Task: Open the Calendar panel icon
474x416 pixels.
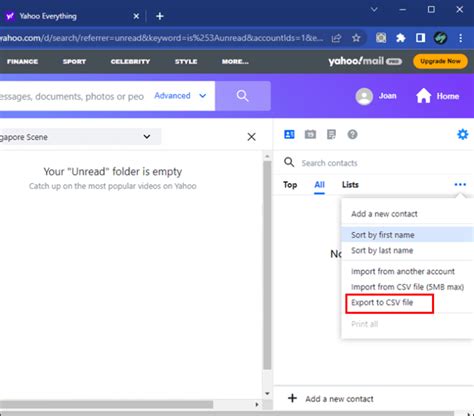Action: point(310,134)
